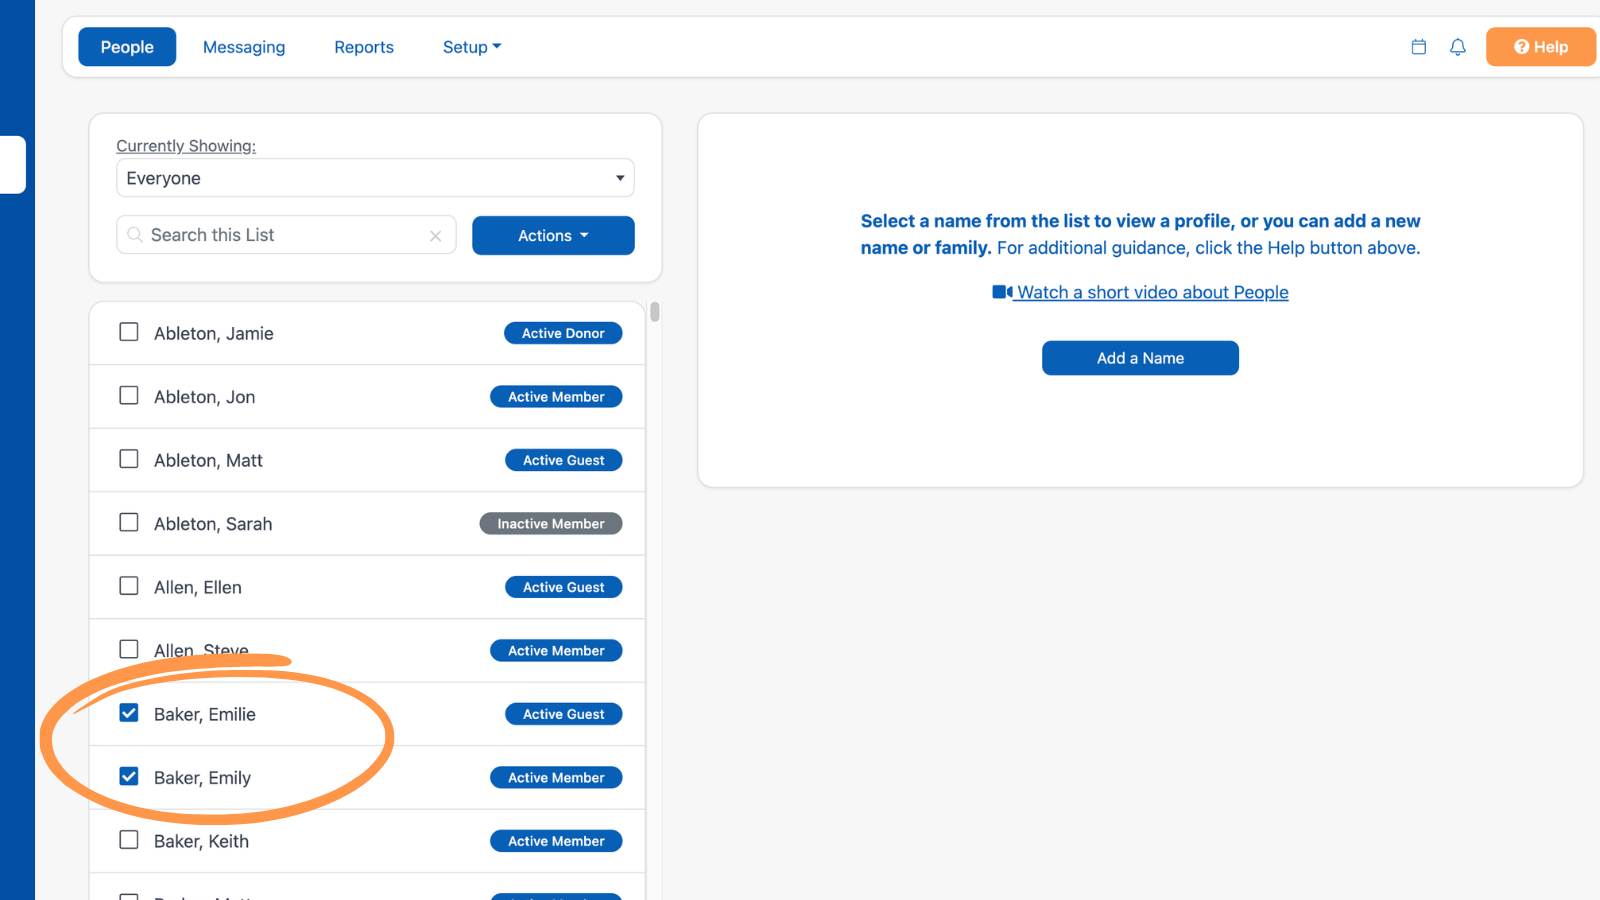This screenshot has width=1600, height=900.
Task: Click Active Member badge for Ableton, Jon
Action: tap(556, 397)
